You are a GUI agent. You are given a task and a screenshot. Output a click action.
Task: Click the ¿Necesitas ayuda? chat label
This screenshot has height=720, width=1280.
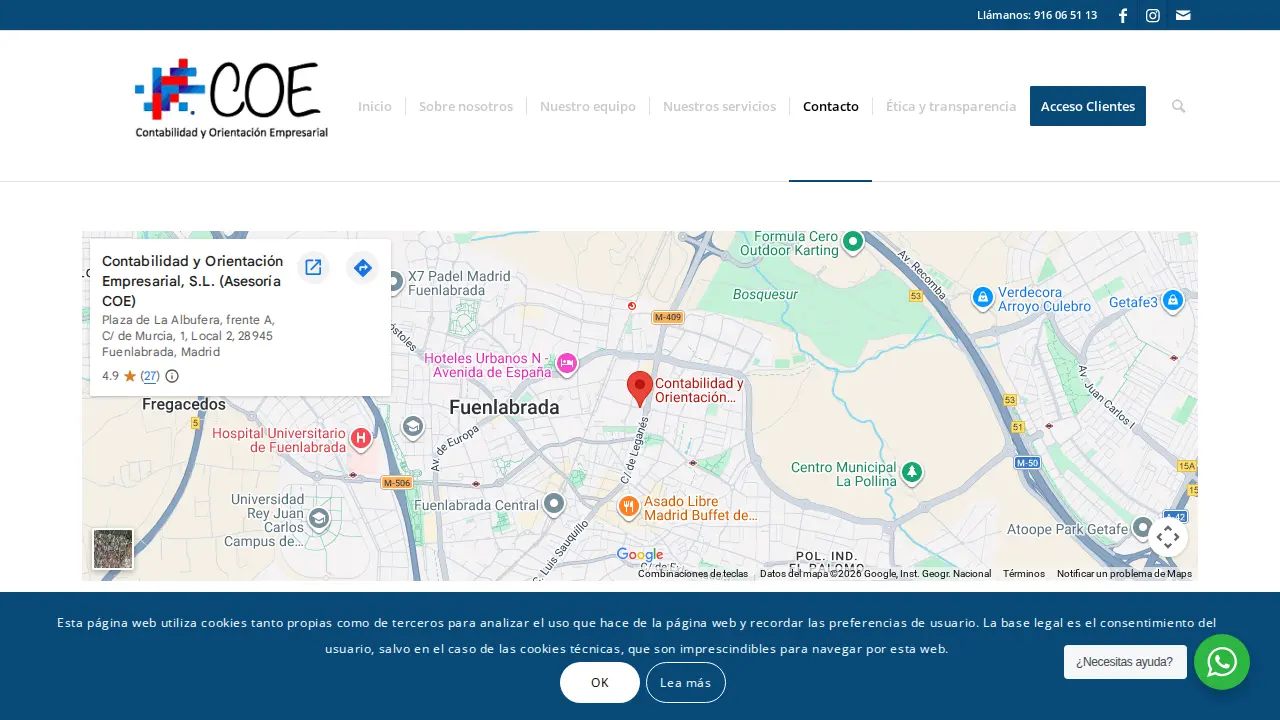1125,662
